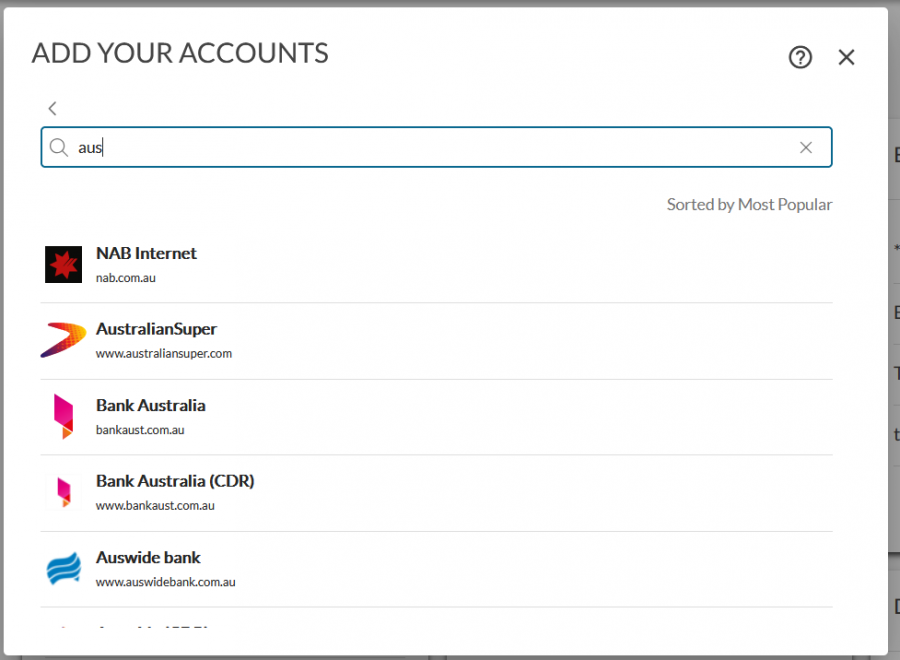Choose AustralianSuper from the list
Image resolution: width=900 pixels, height=660 pixels.
[x=436, y=341]
